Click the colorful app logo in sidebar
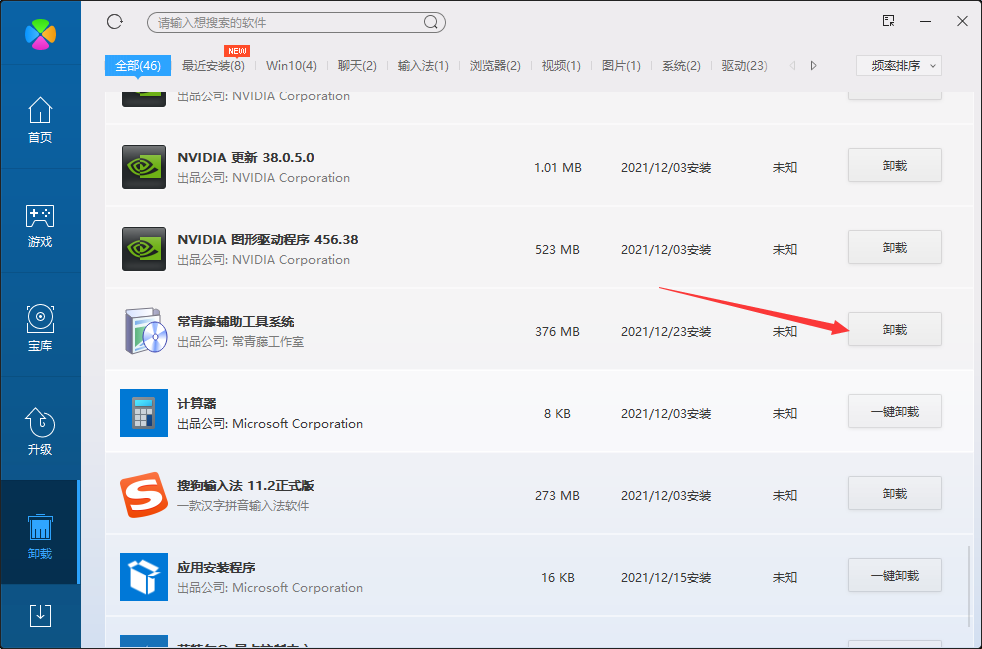Viewport: 982px width, 649px height. 40,33
